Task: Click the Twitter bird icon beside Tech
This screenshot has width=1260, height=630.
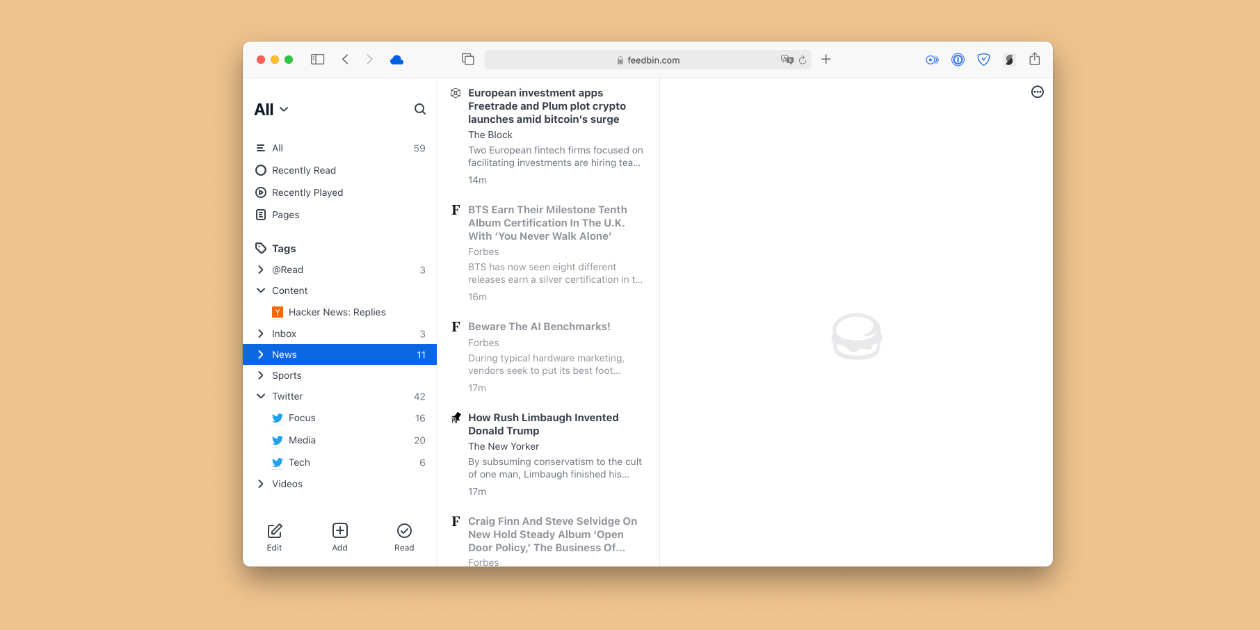Action: point(278,462)
